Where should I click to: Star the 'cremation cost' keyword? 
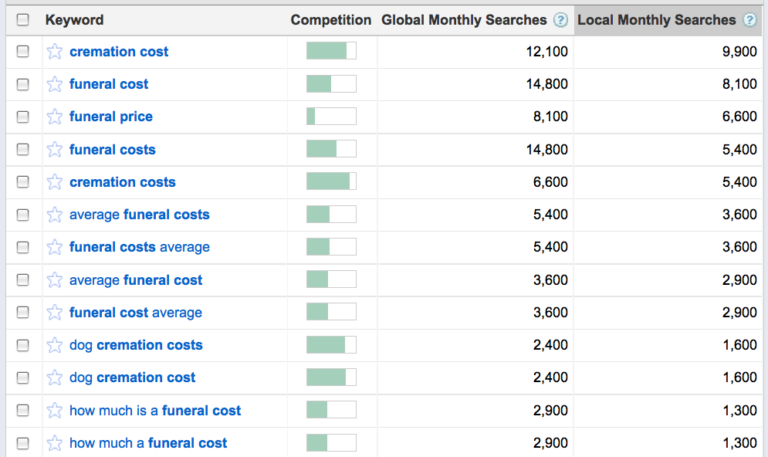(54, 52)
